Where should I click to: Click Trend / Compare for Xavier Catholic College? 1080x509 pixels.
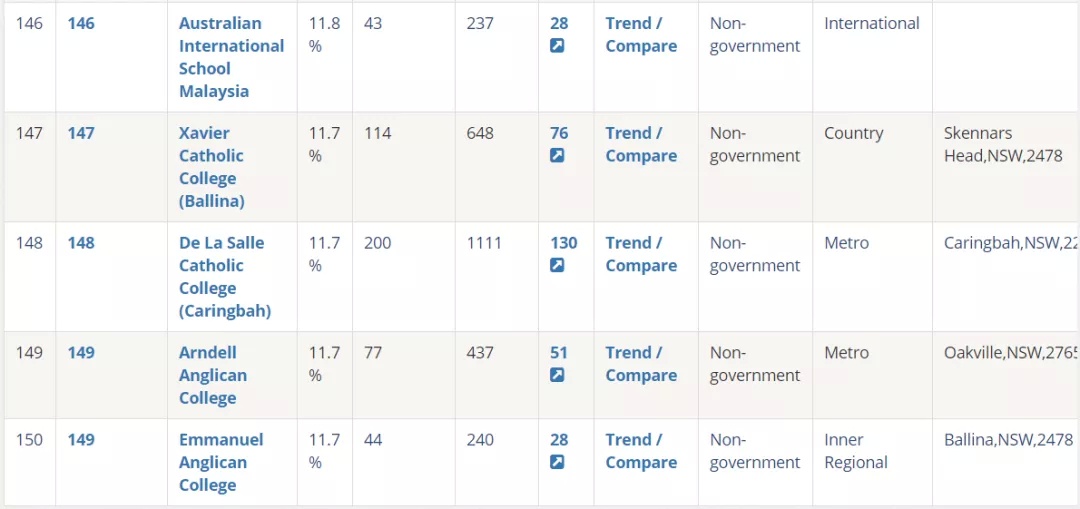coord(641,144)
